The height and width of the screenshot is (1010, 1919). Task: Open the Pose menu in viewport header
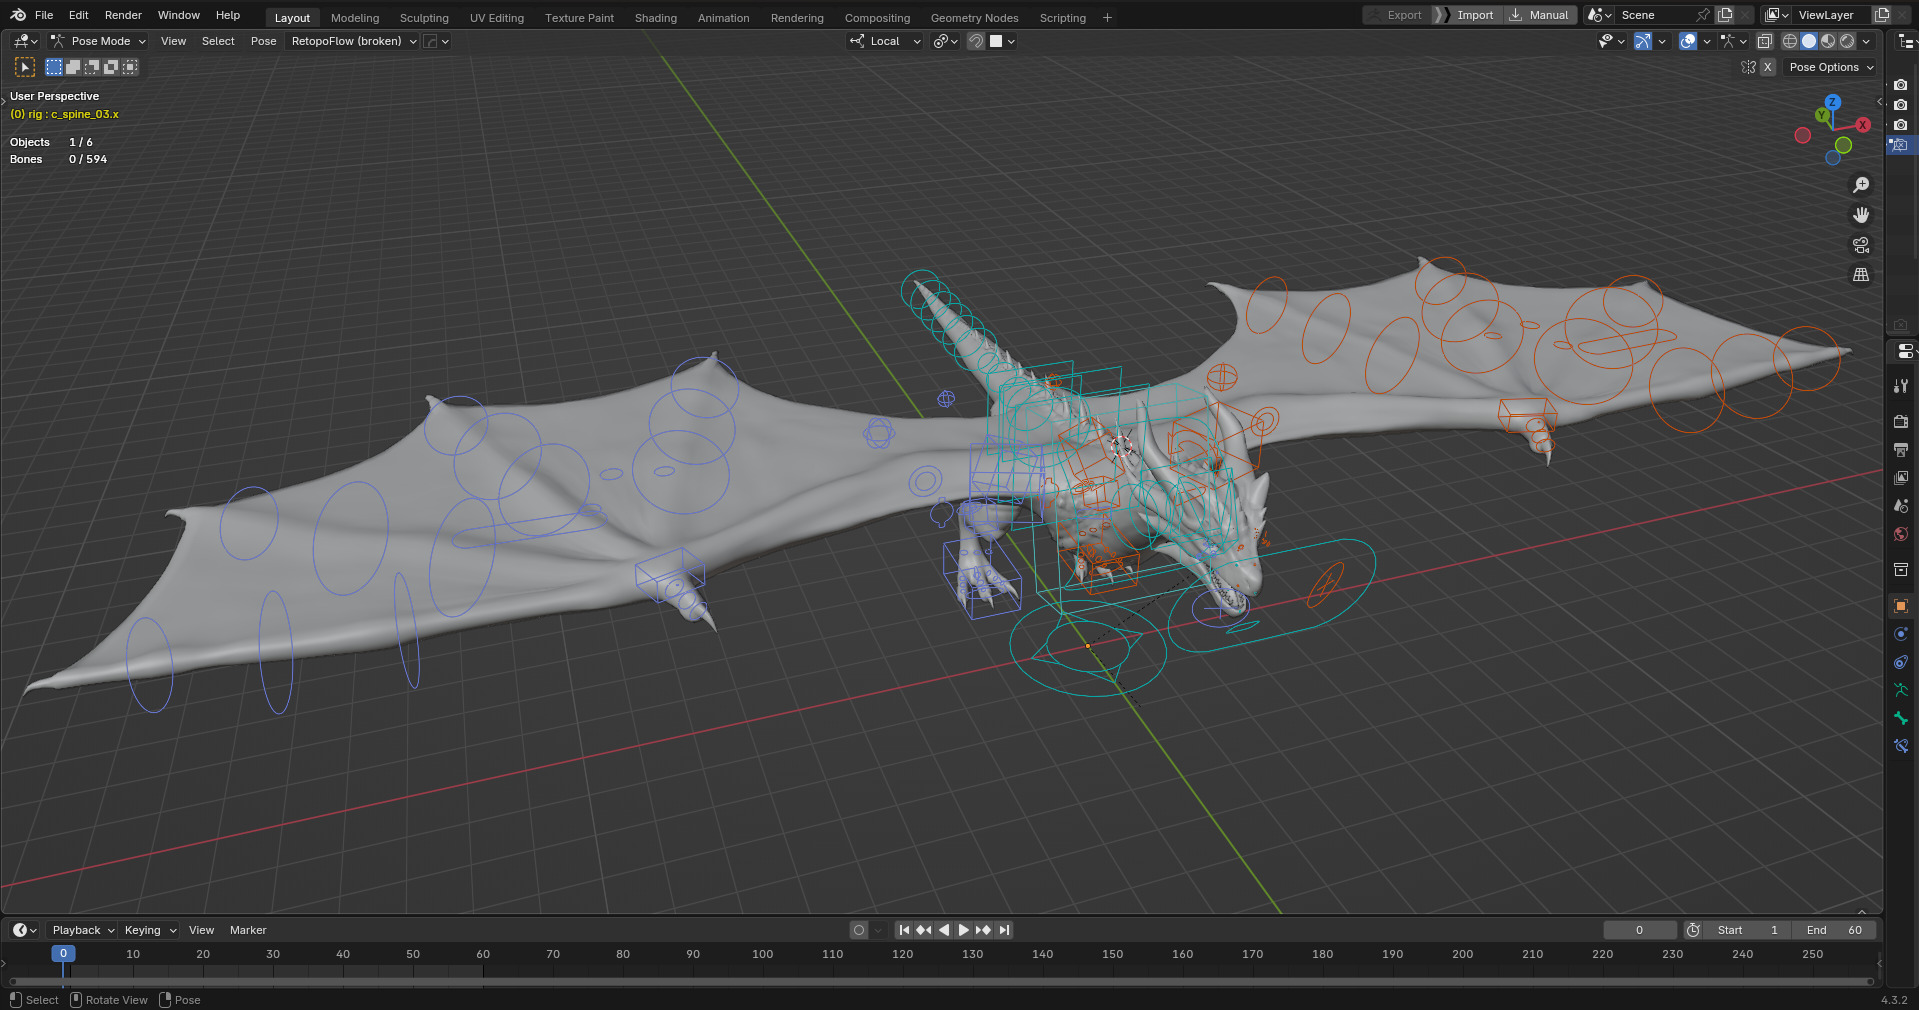pyautogui.click(x=264, y=41)
